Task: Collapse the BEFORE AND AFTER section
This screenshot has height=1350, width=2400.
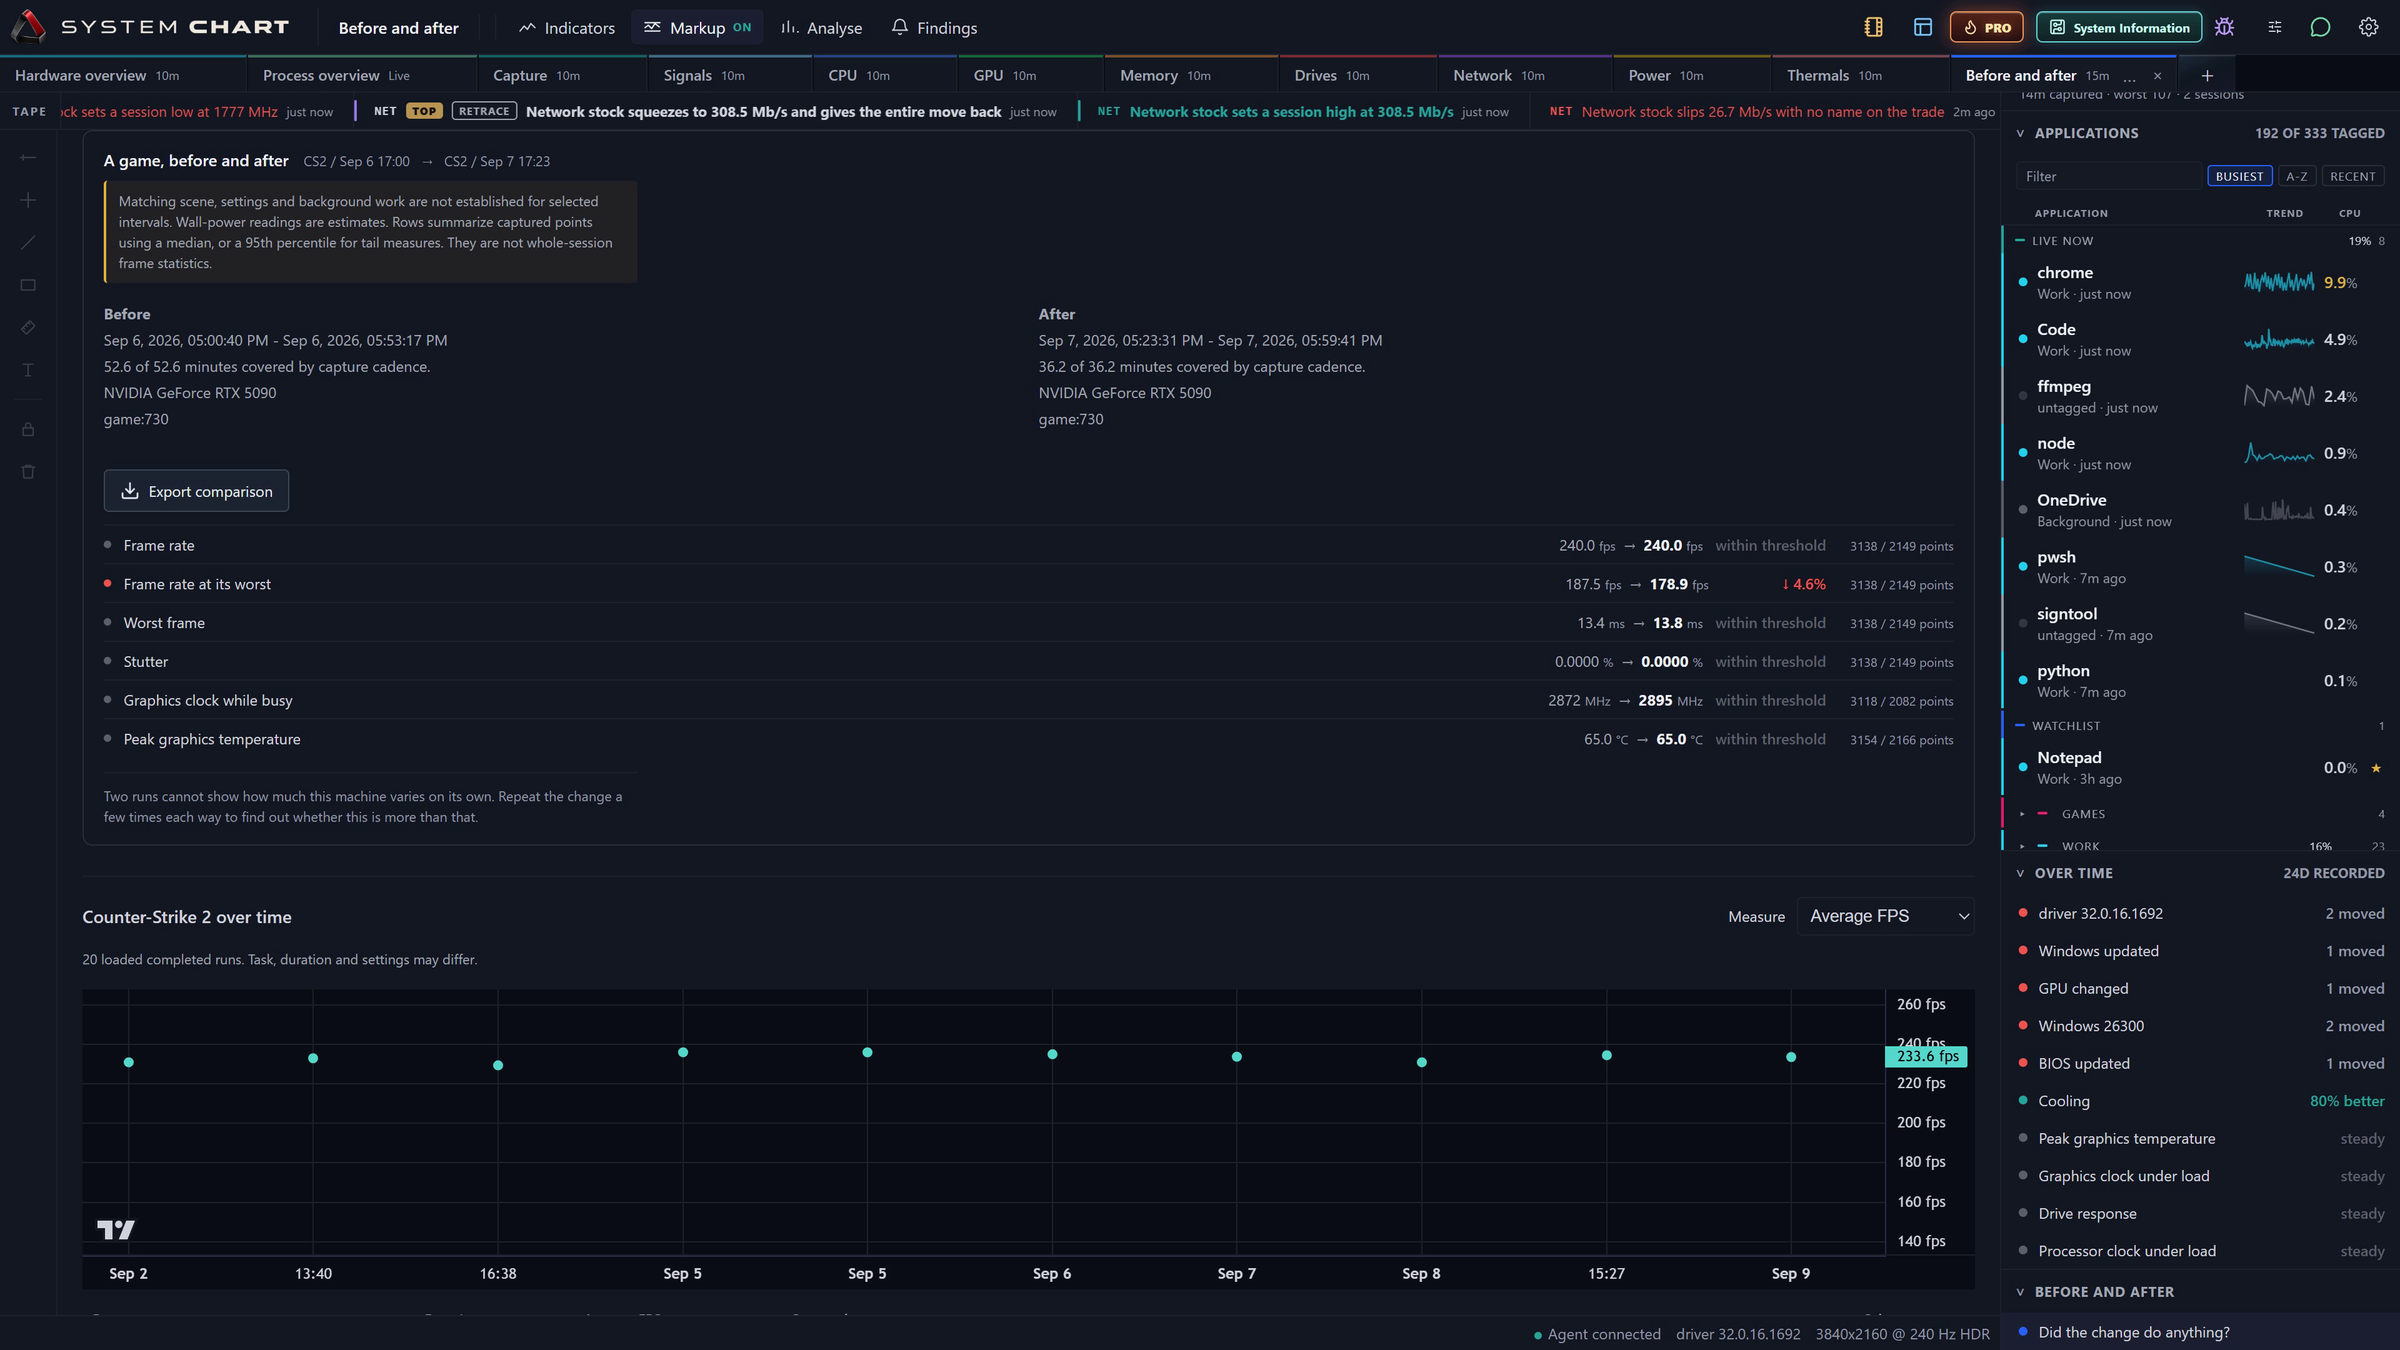Action: click(x=2020, y=1292)
